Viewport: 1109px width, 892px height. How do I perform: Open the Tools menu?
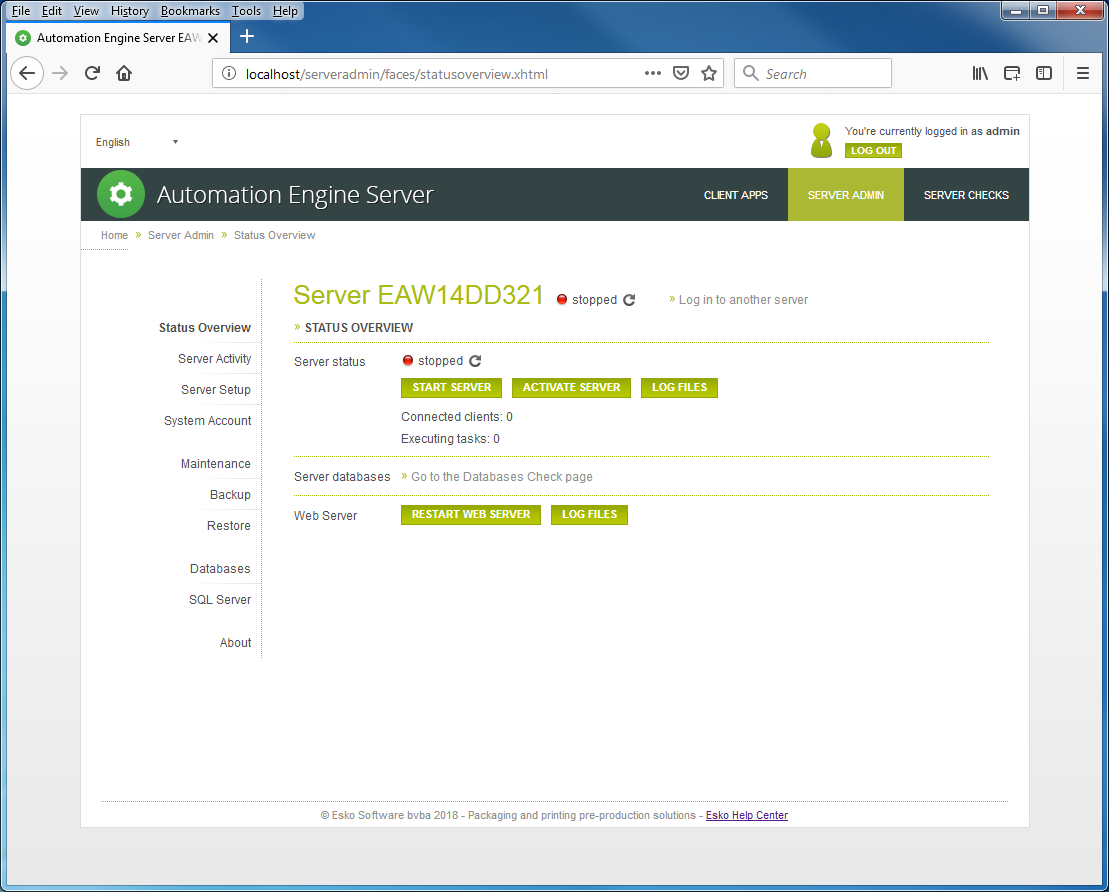click(x=246, y=10)
